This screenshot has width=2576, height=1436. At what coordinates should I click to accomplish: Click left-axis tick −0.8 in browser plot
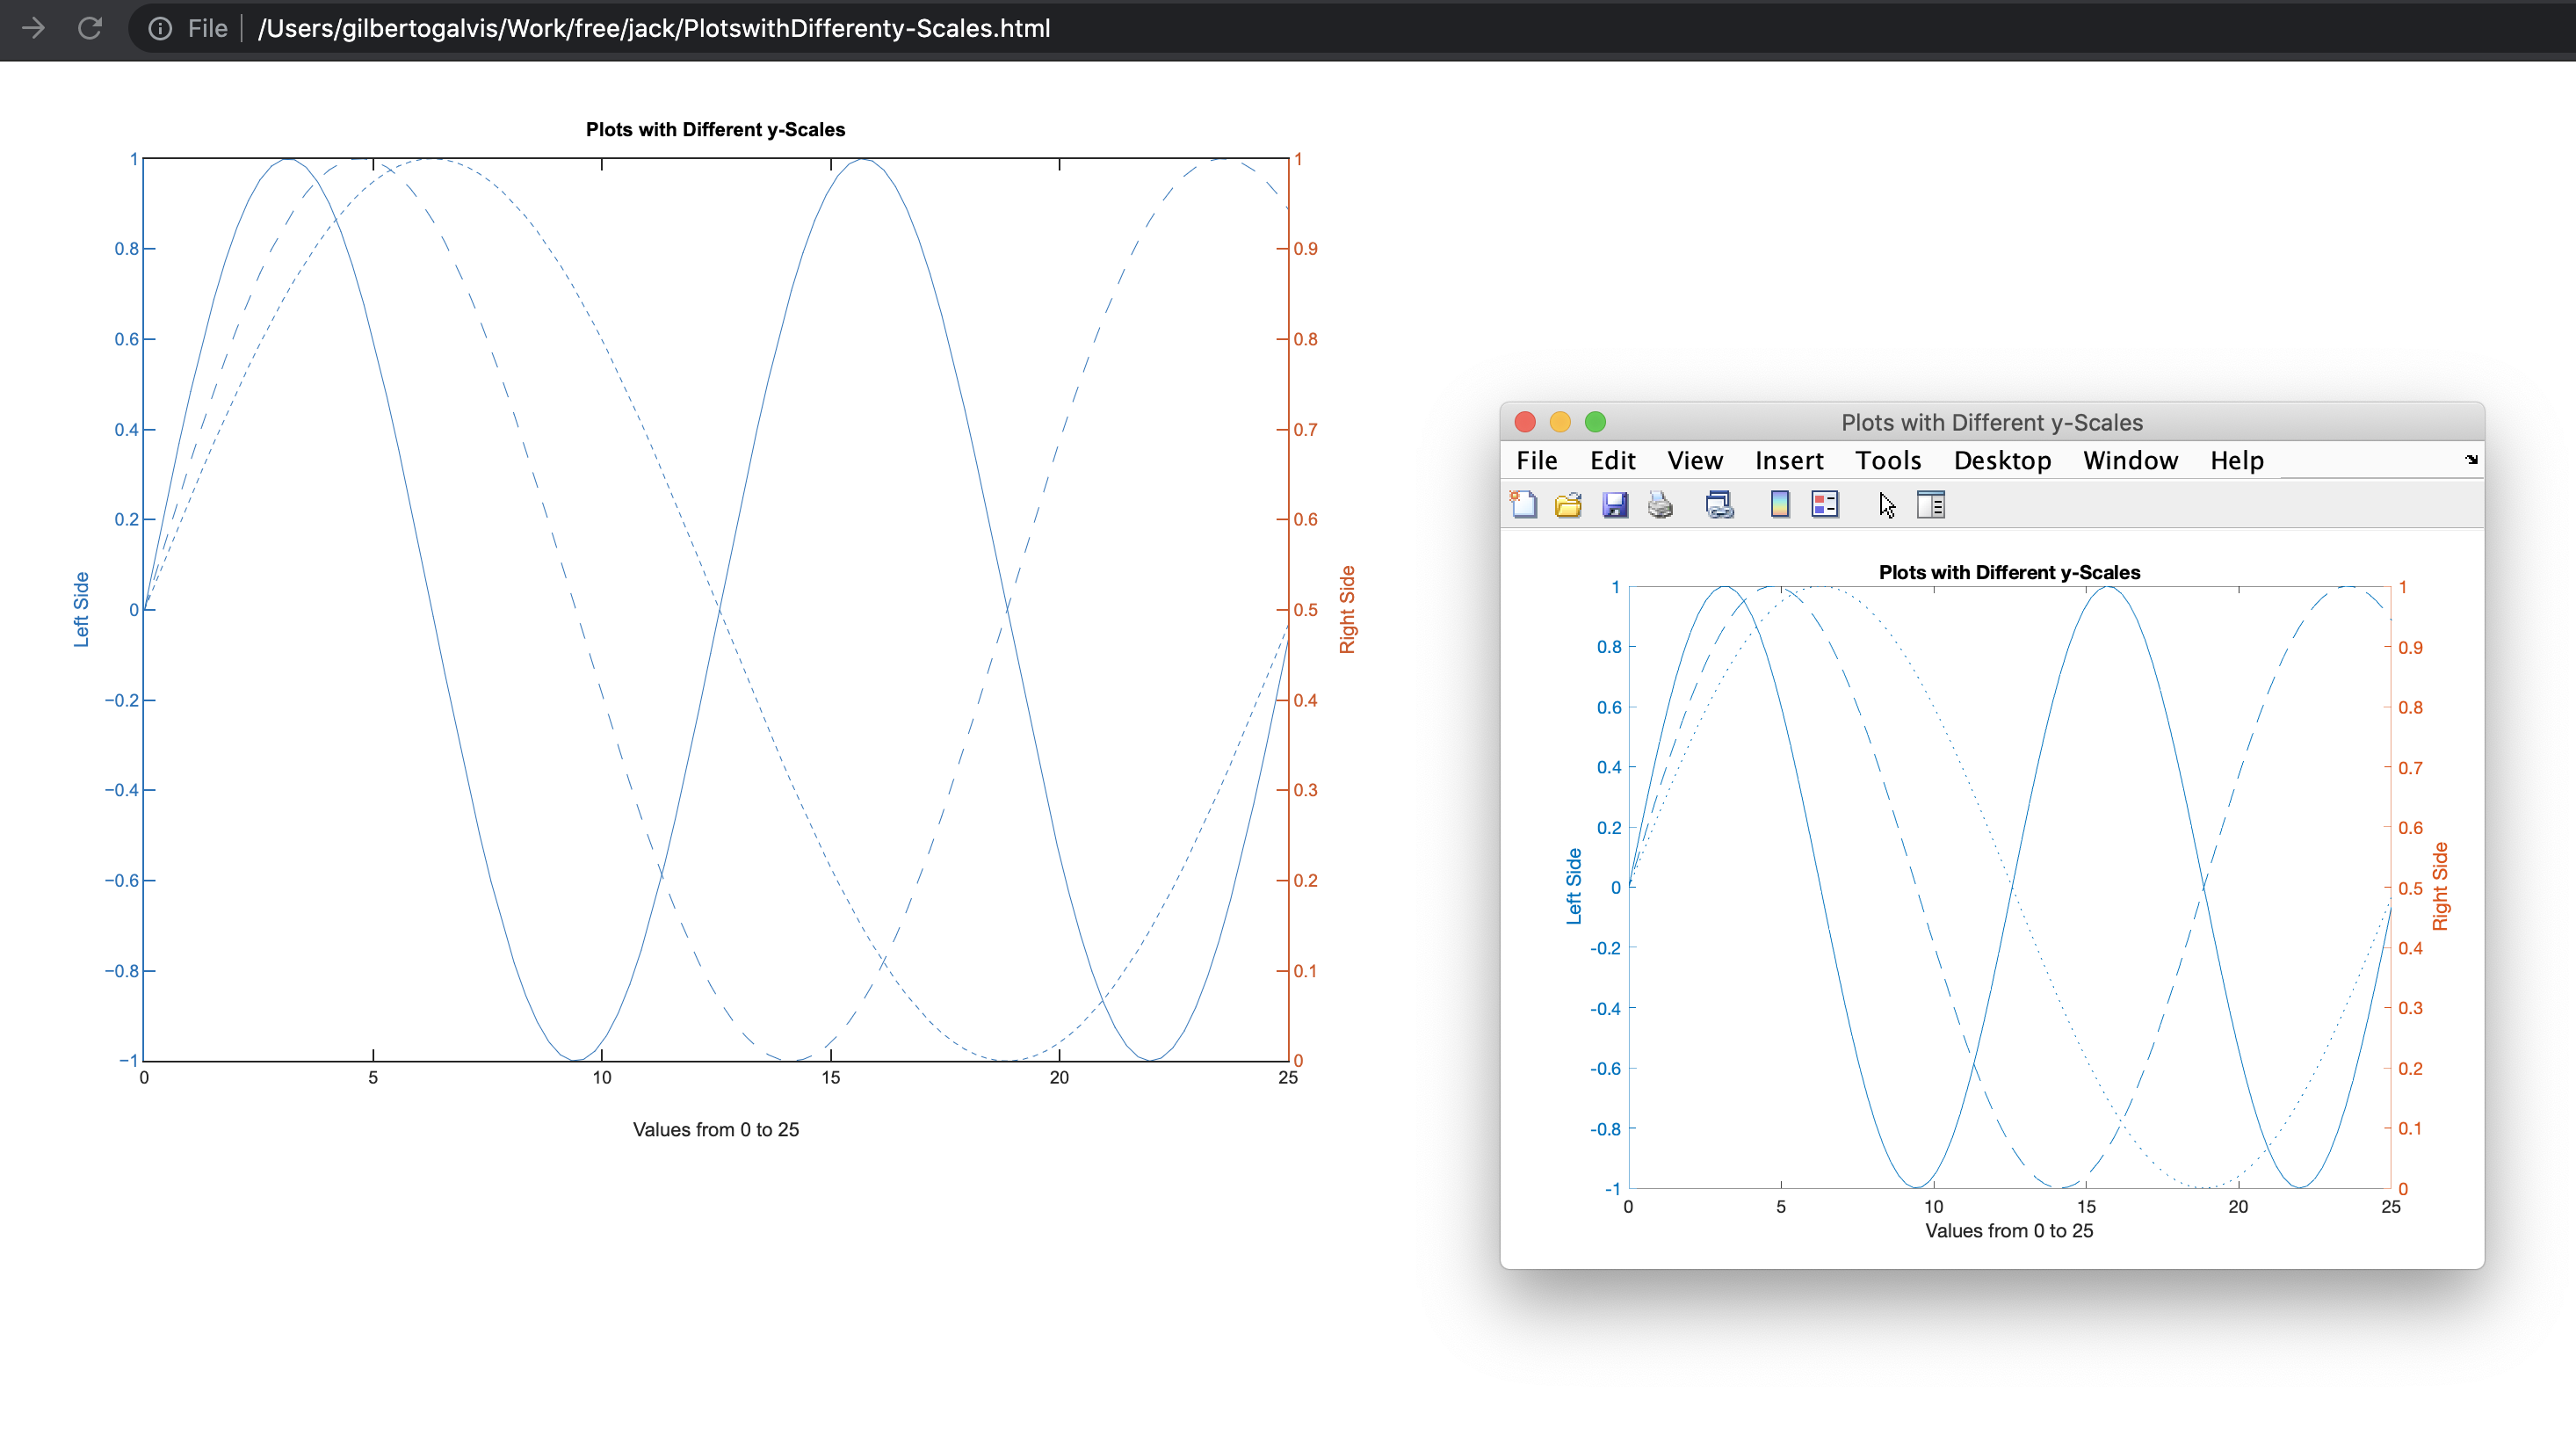pos(122,971)
